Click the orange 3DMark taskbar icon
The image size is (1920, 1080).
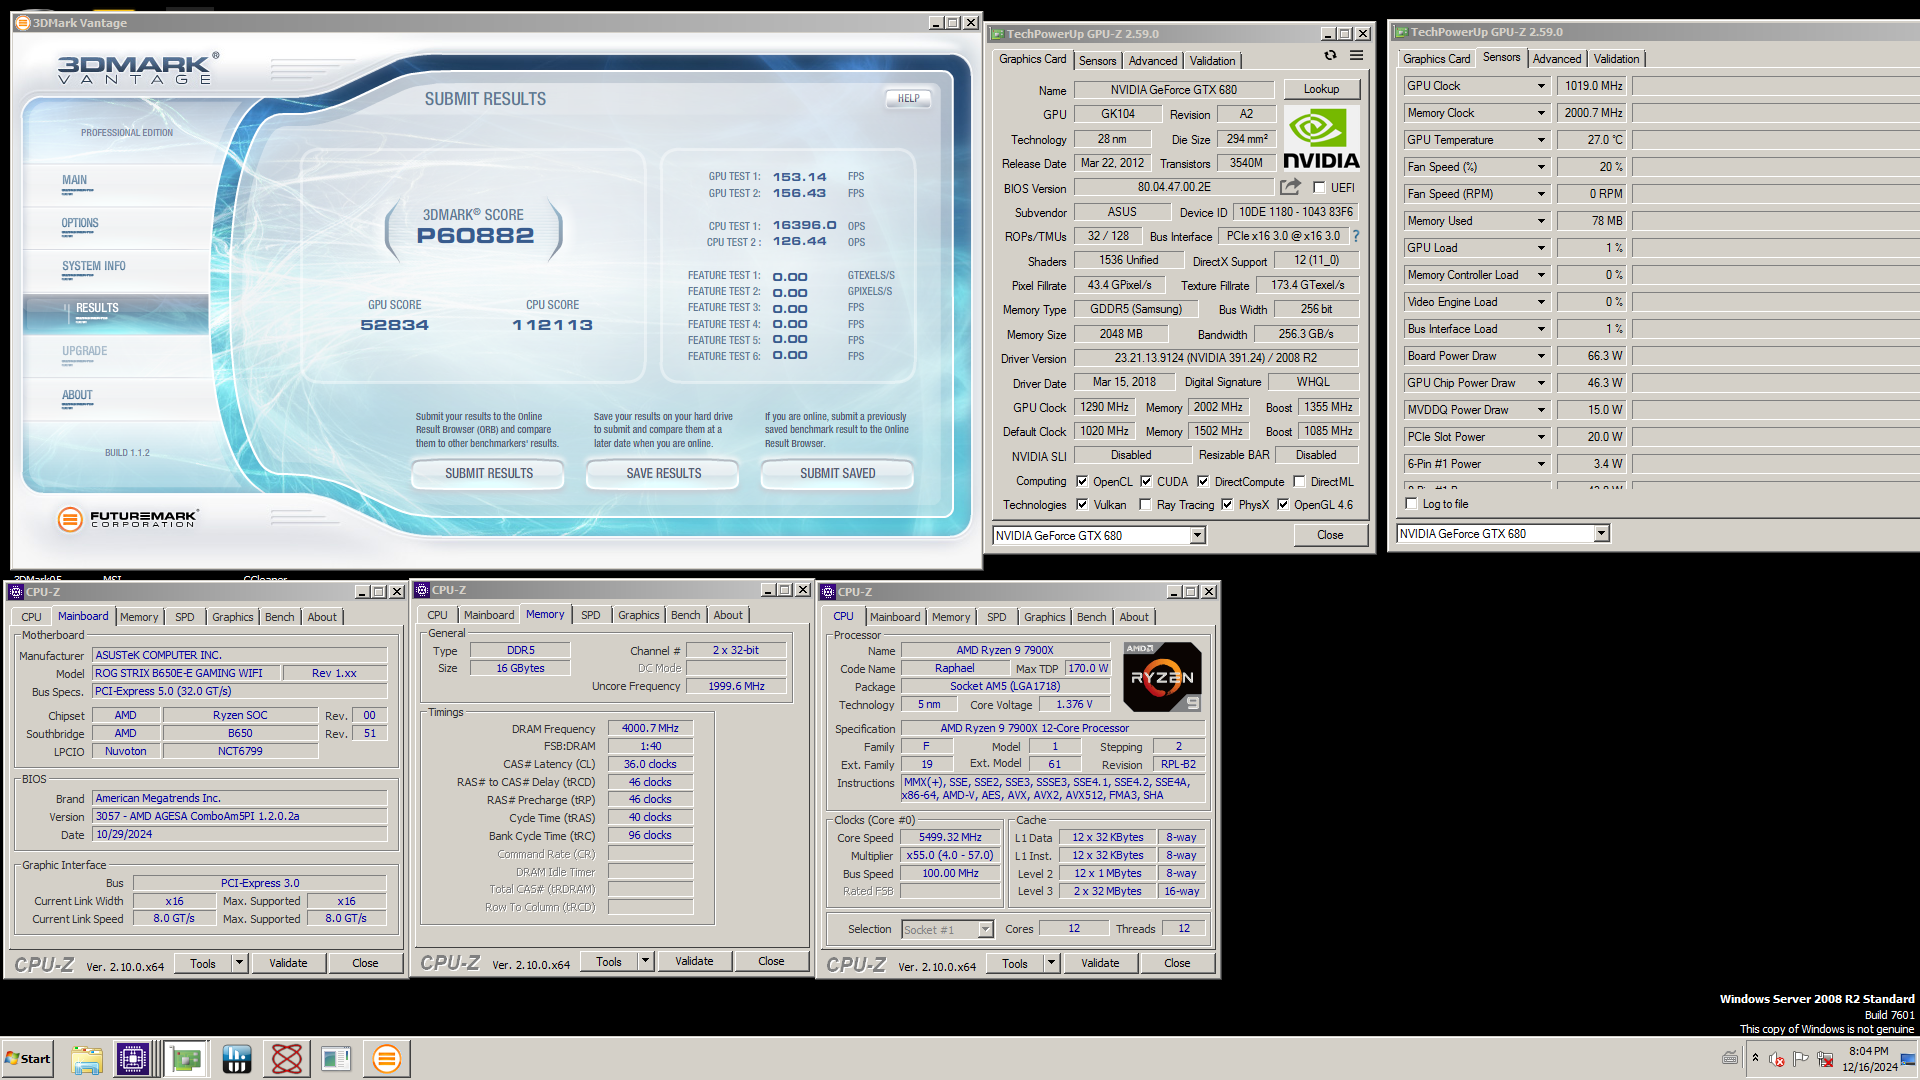click(x=387, y=1059)
